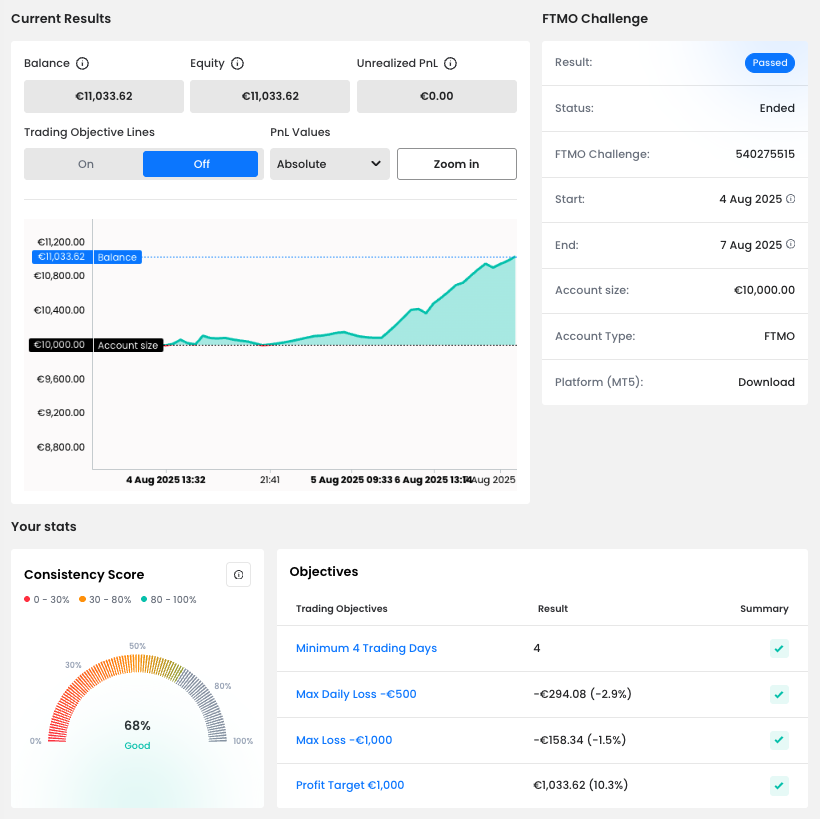Image resolution: width=820 pixels, height=819 pixels.
Task: Click the black Account size chart label
Action: tap(128, 345)
